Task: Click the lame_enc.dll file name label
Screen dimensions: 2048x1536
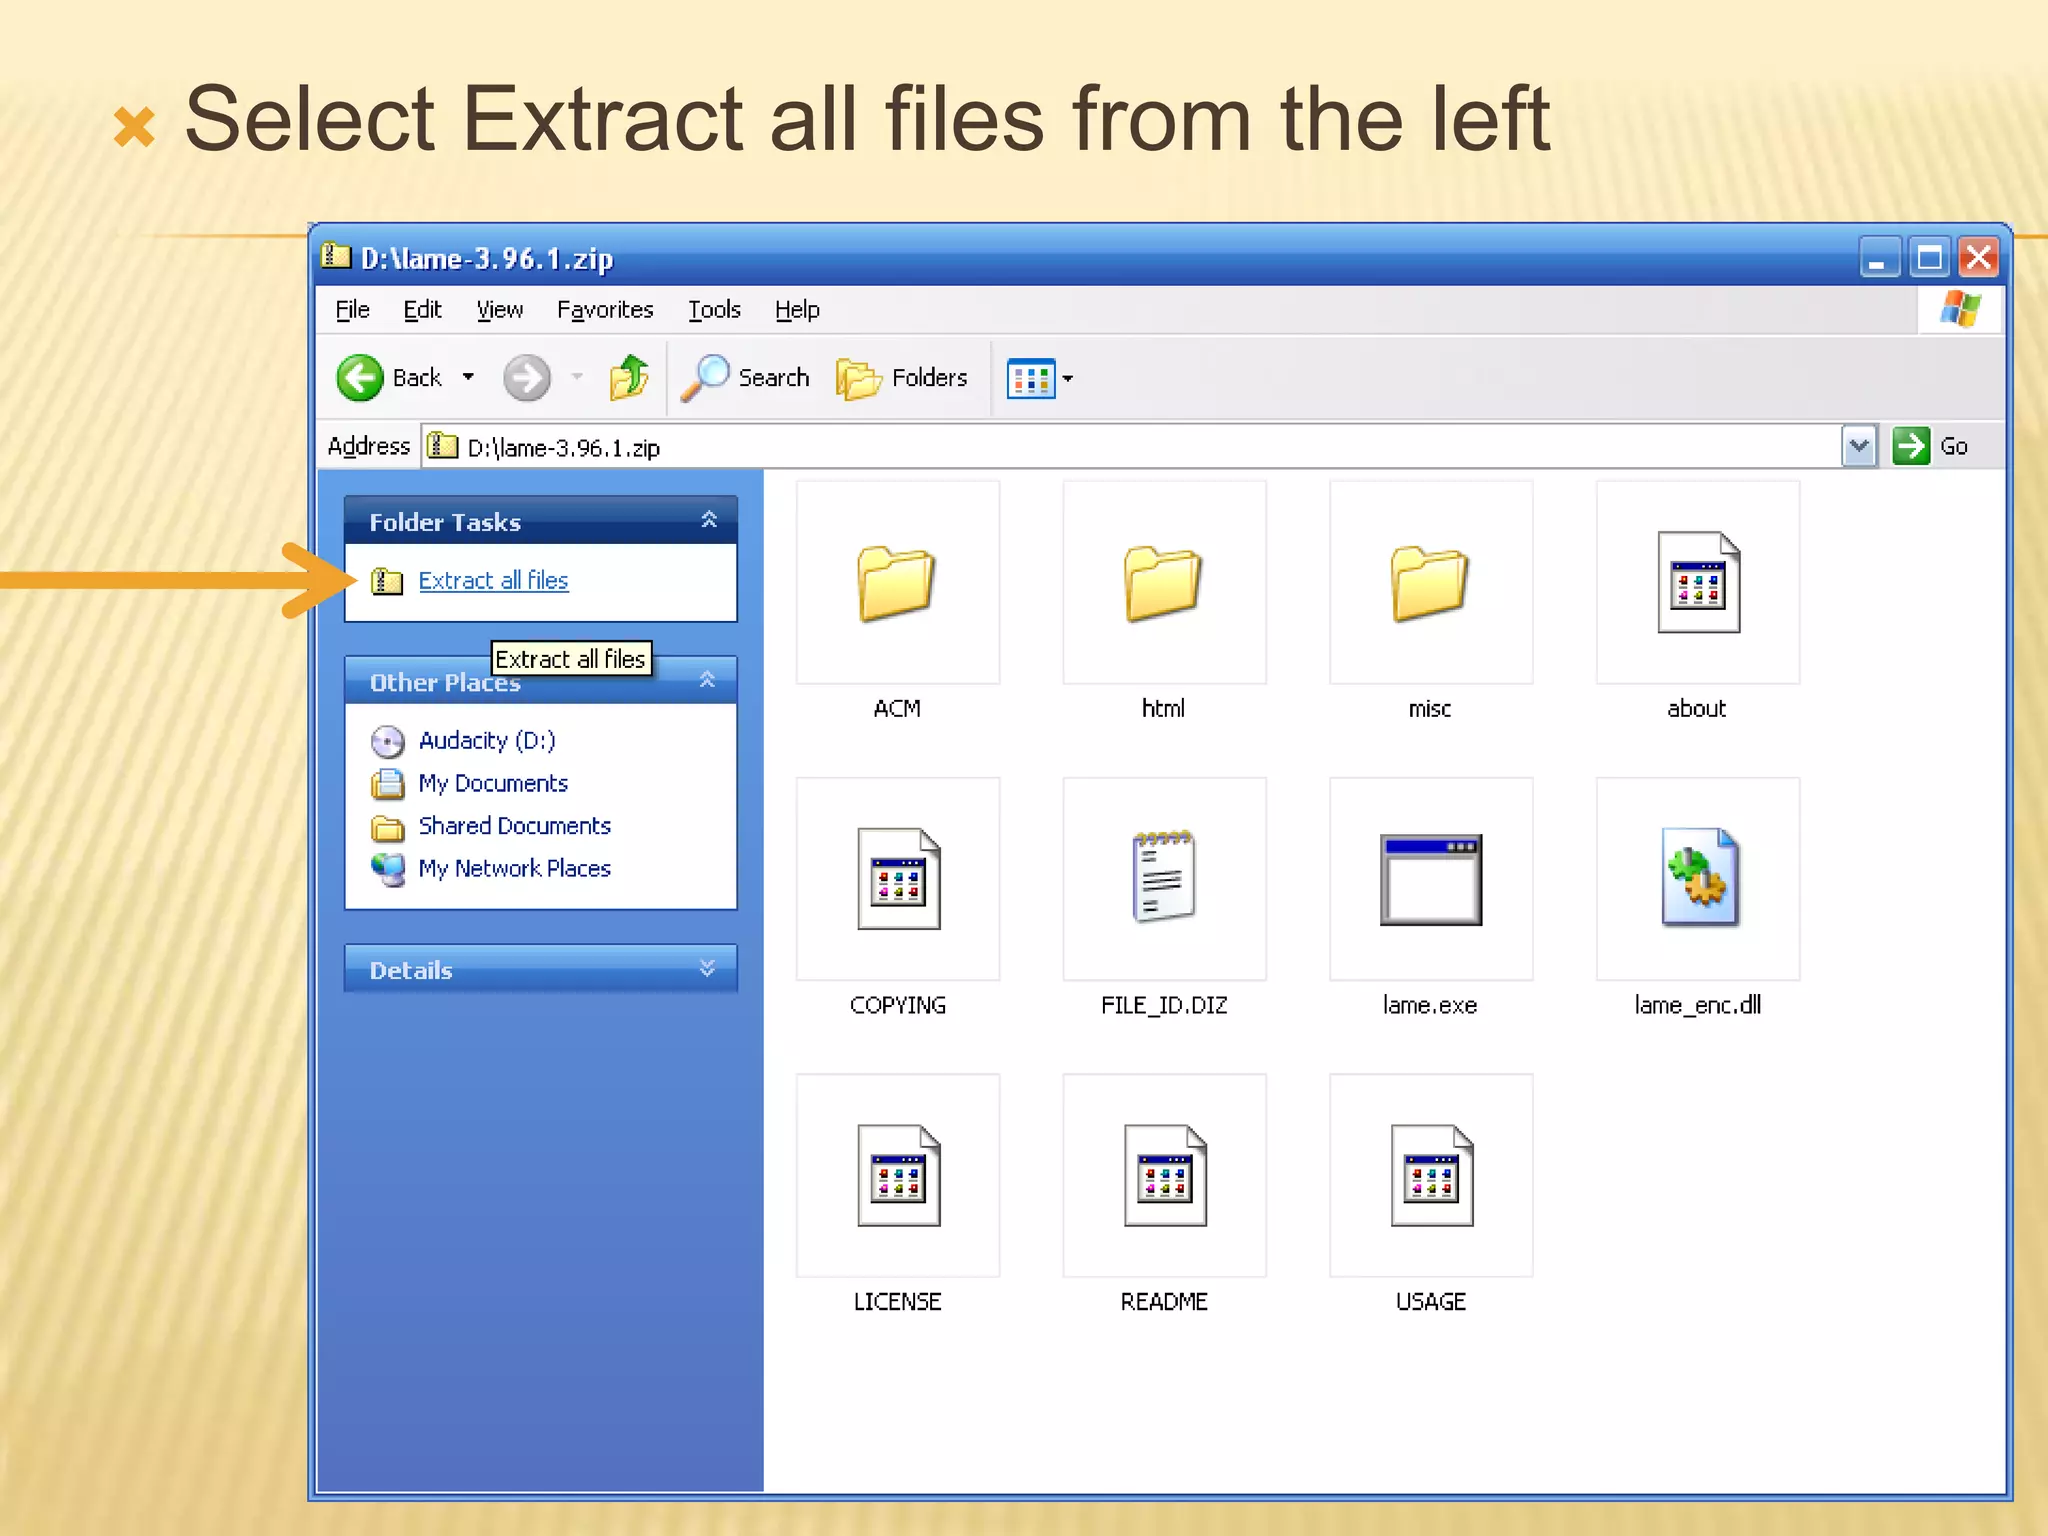Action: [1698, 1006]
